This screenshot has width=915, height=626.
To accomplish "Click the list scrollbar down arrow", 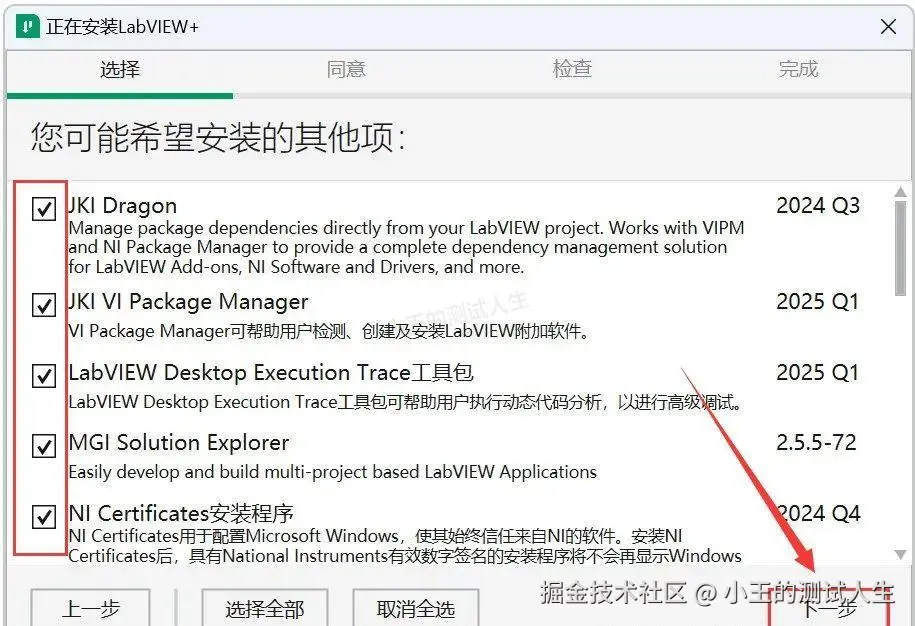I will click(x=900, y=554).
